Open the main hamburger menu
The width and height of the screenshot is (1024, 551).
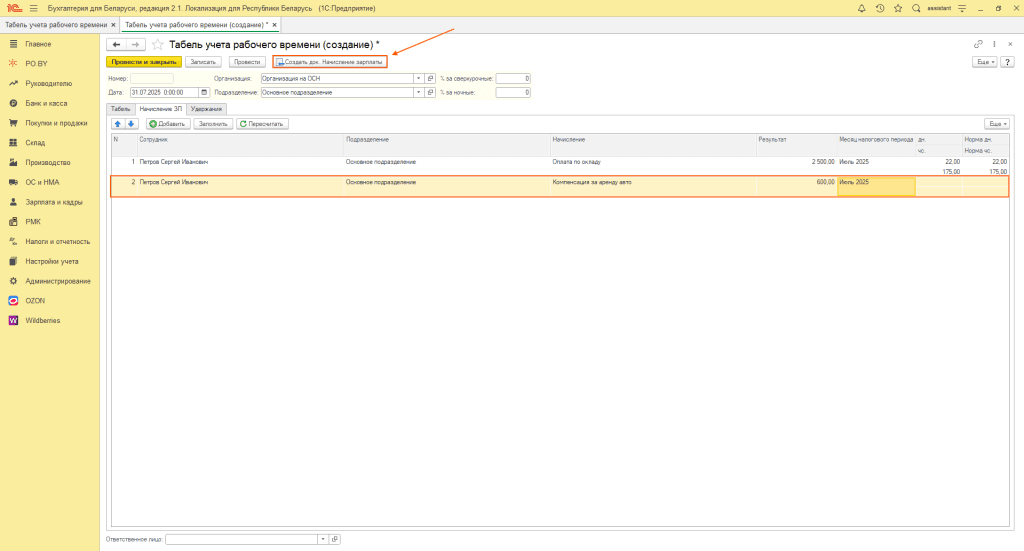(x=34, y=8)
